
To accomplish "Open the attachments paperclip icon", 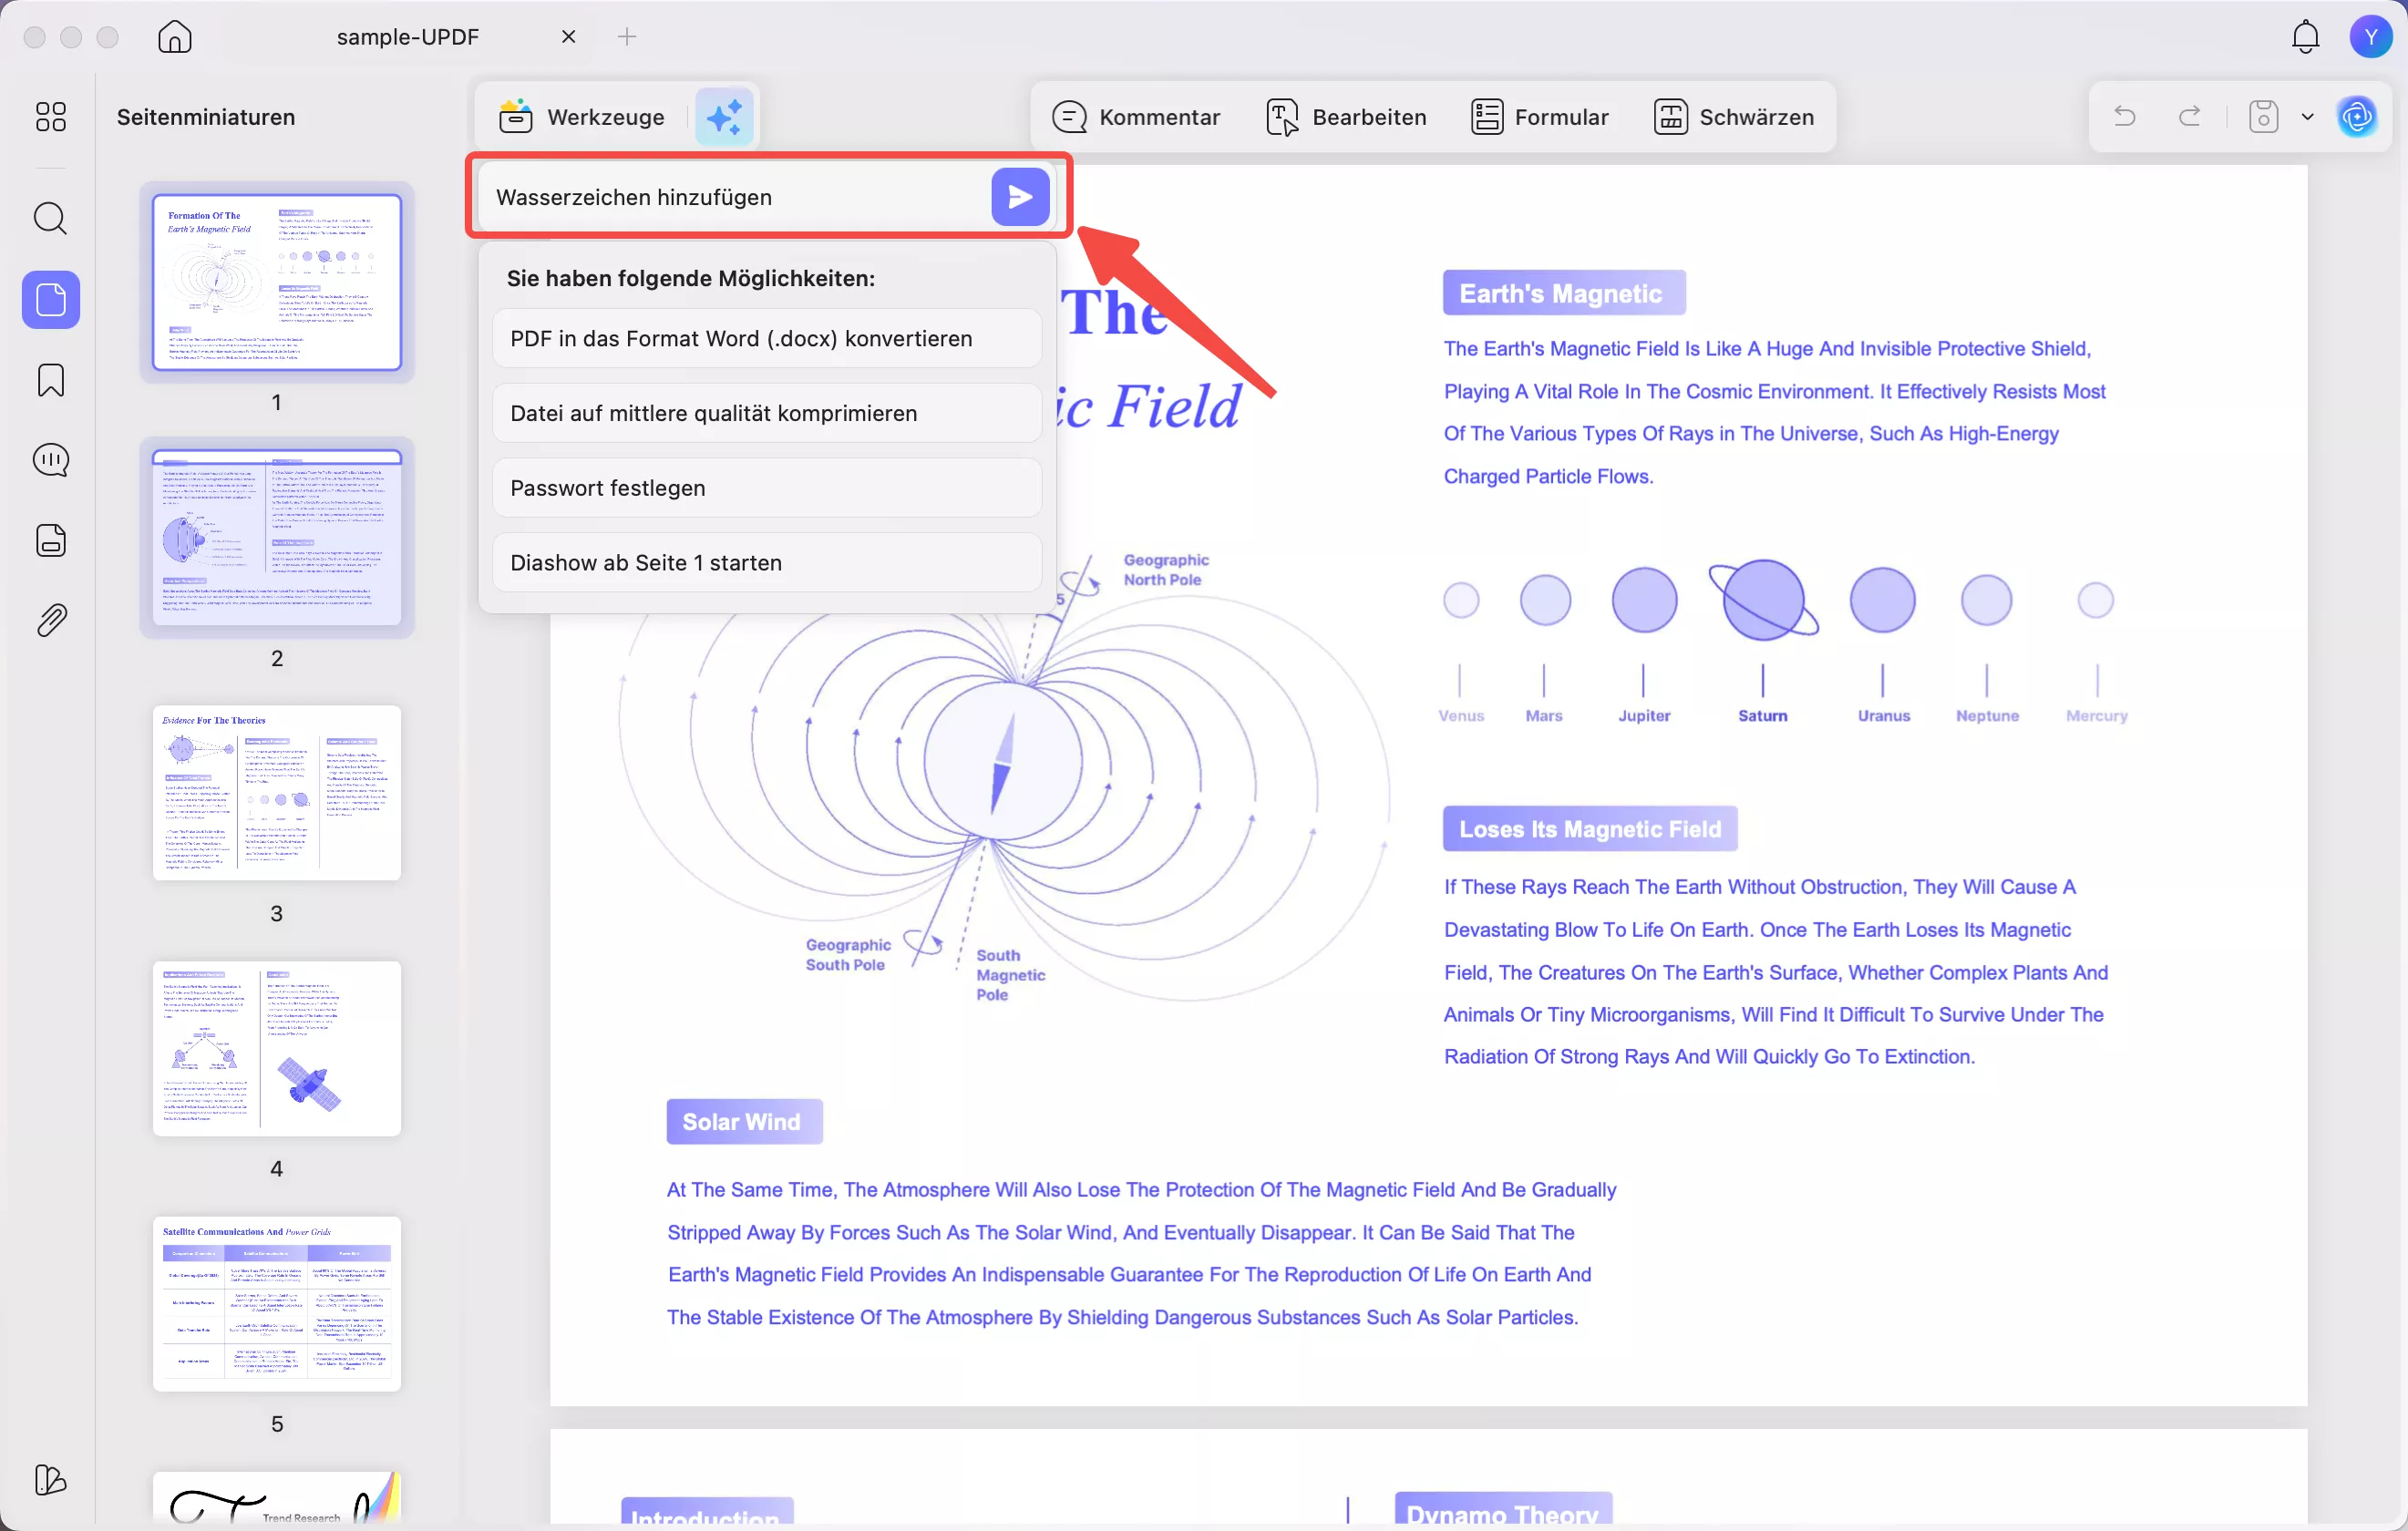I will click(x=51, y=620).
